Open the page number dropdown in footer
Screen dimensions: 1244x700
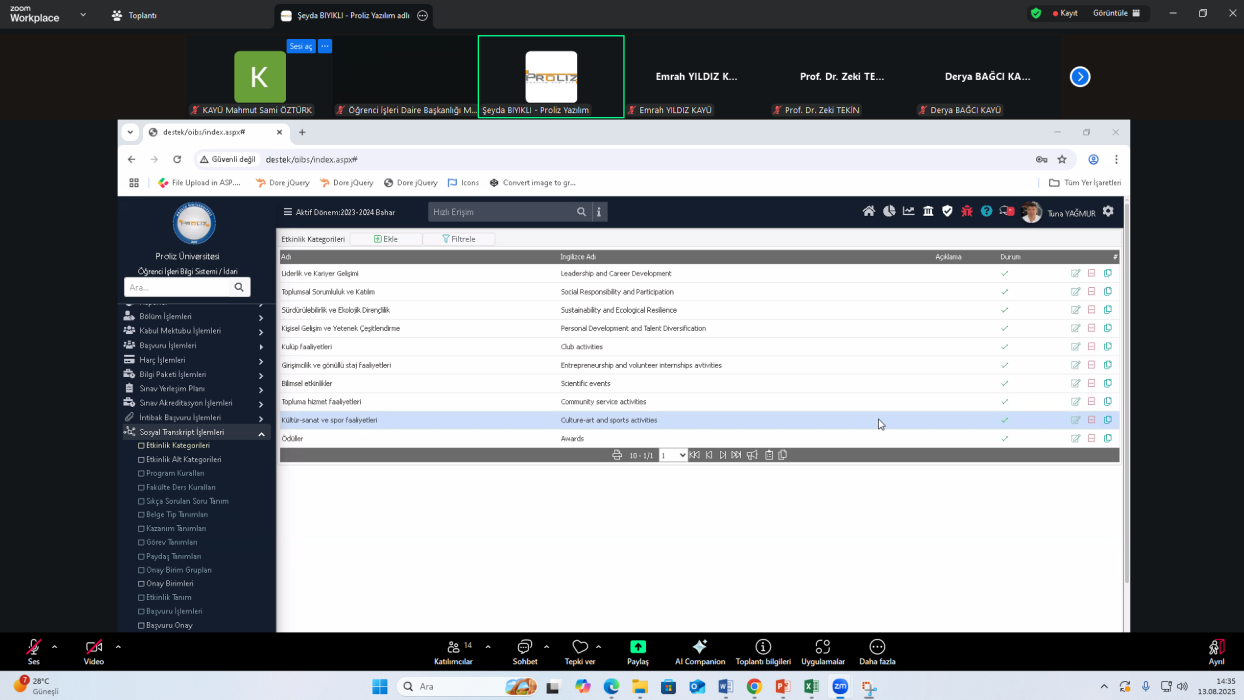[x=673, y=455]
